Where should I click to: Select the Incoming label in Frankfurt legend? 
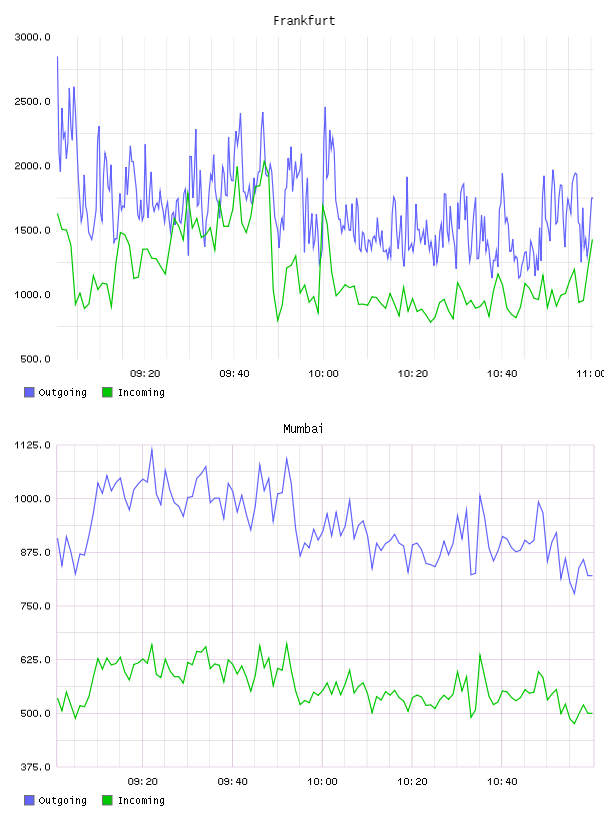tap(141, 393)
